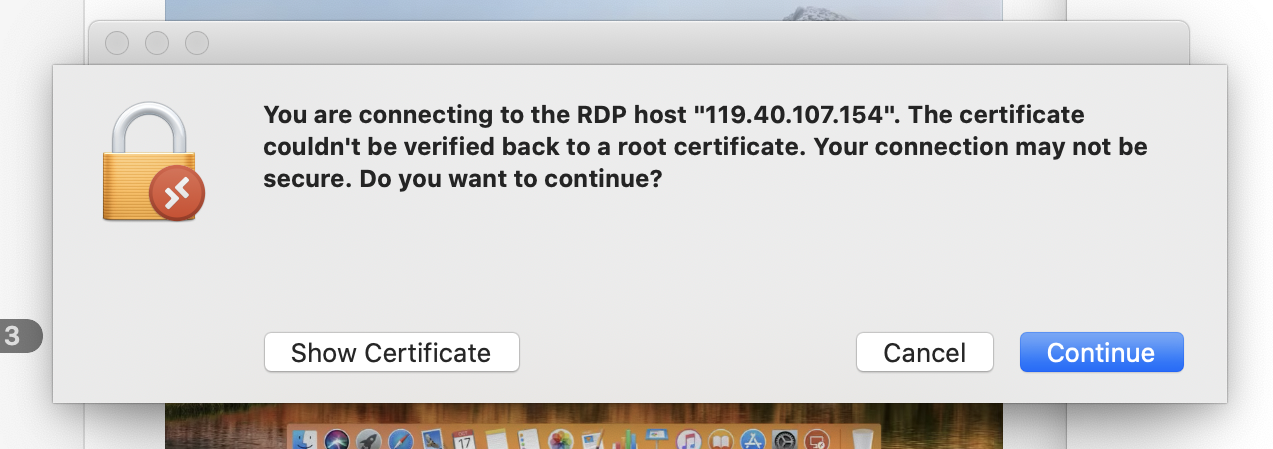Screen dimensions: 1273x449
Task: Open iTunes music note icon in dock
Action: 688,440
